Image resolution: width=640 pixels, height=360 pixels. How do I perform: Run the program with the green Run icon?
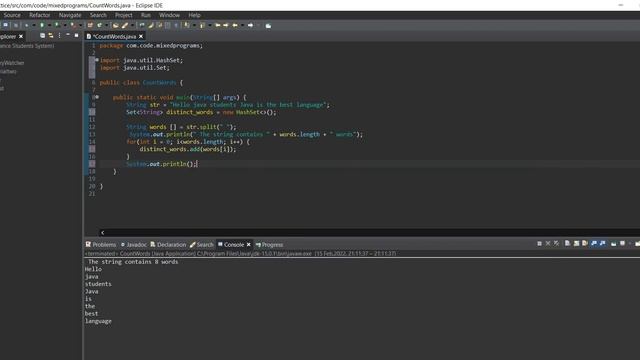tap(42, 25)
